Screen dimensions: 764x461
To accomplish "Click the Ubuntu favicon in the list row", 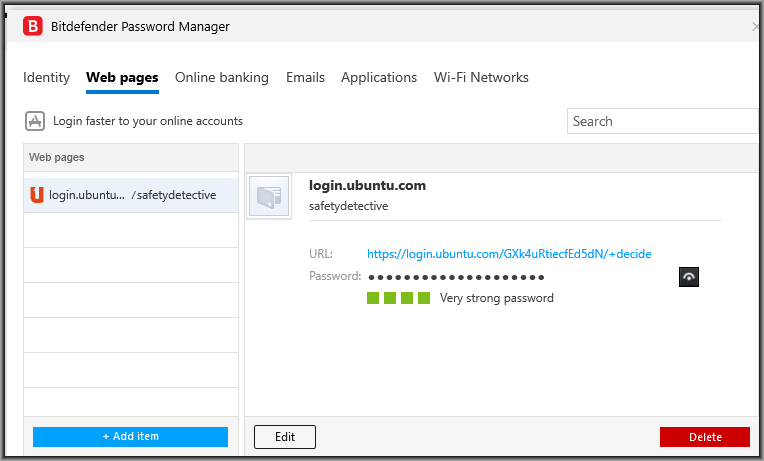I will point(37,195).
